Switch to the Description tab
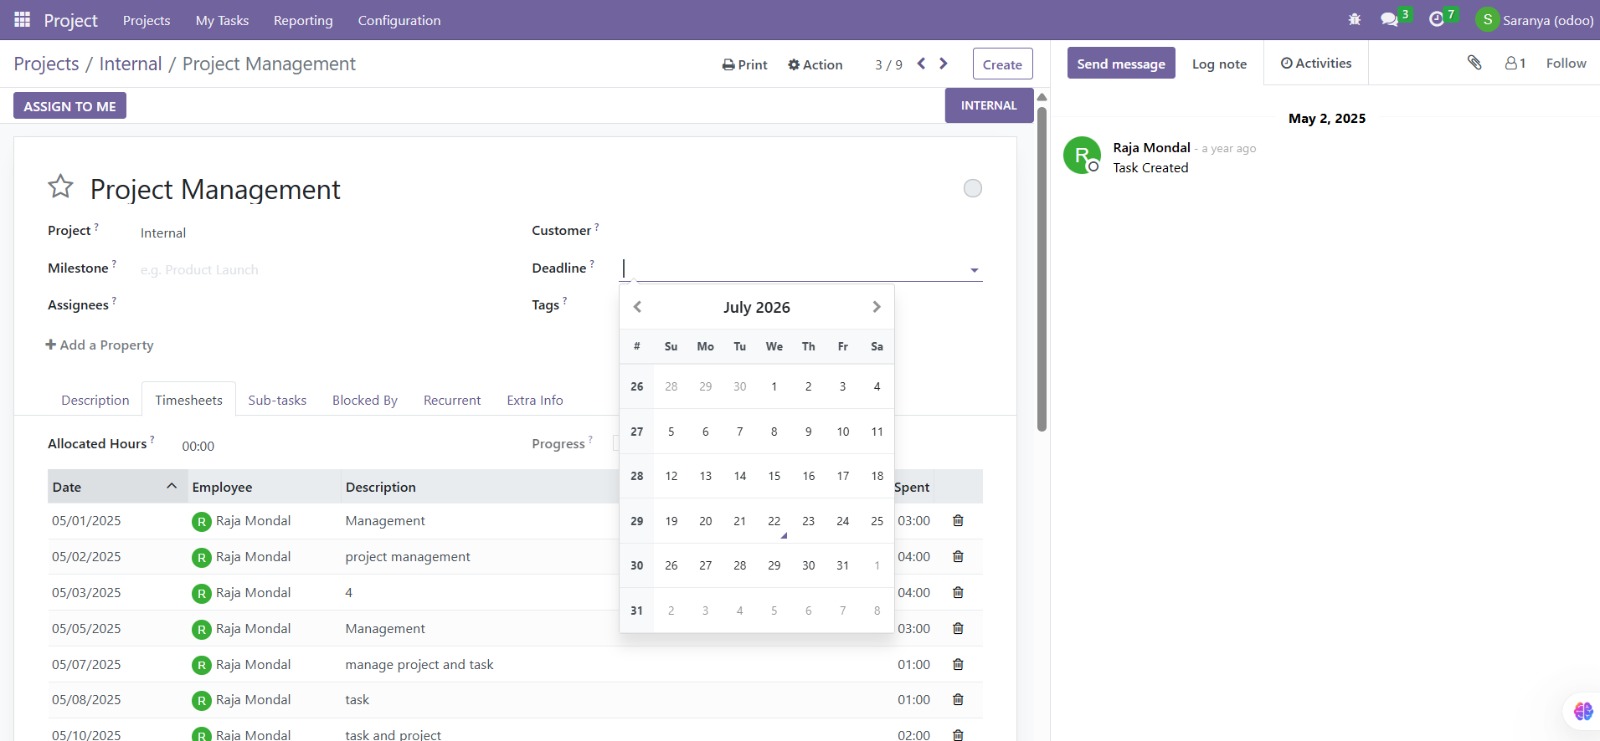This screenshot has width=1600, height=741. point(95,400)
